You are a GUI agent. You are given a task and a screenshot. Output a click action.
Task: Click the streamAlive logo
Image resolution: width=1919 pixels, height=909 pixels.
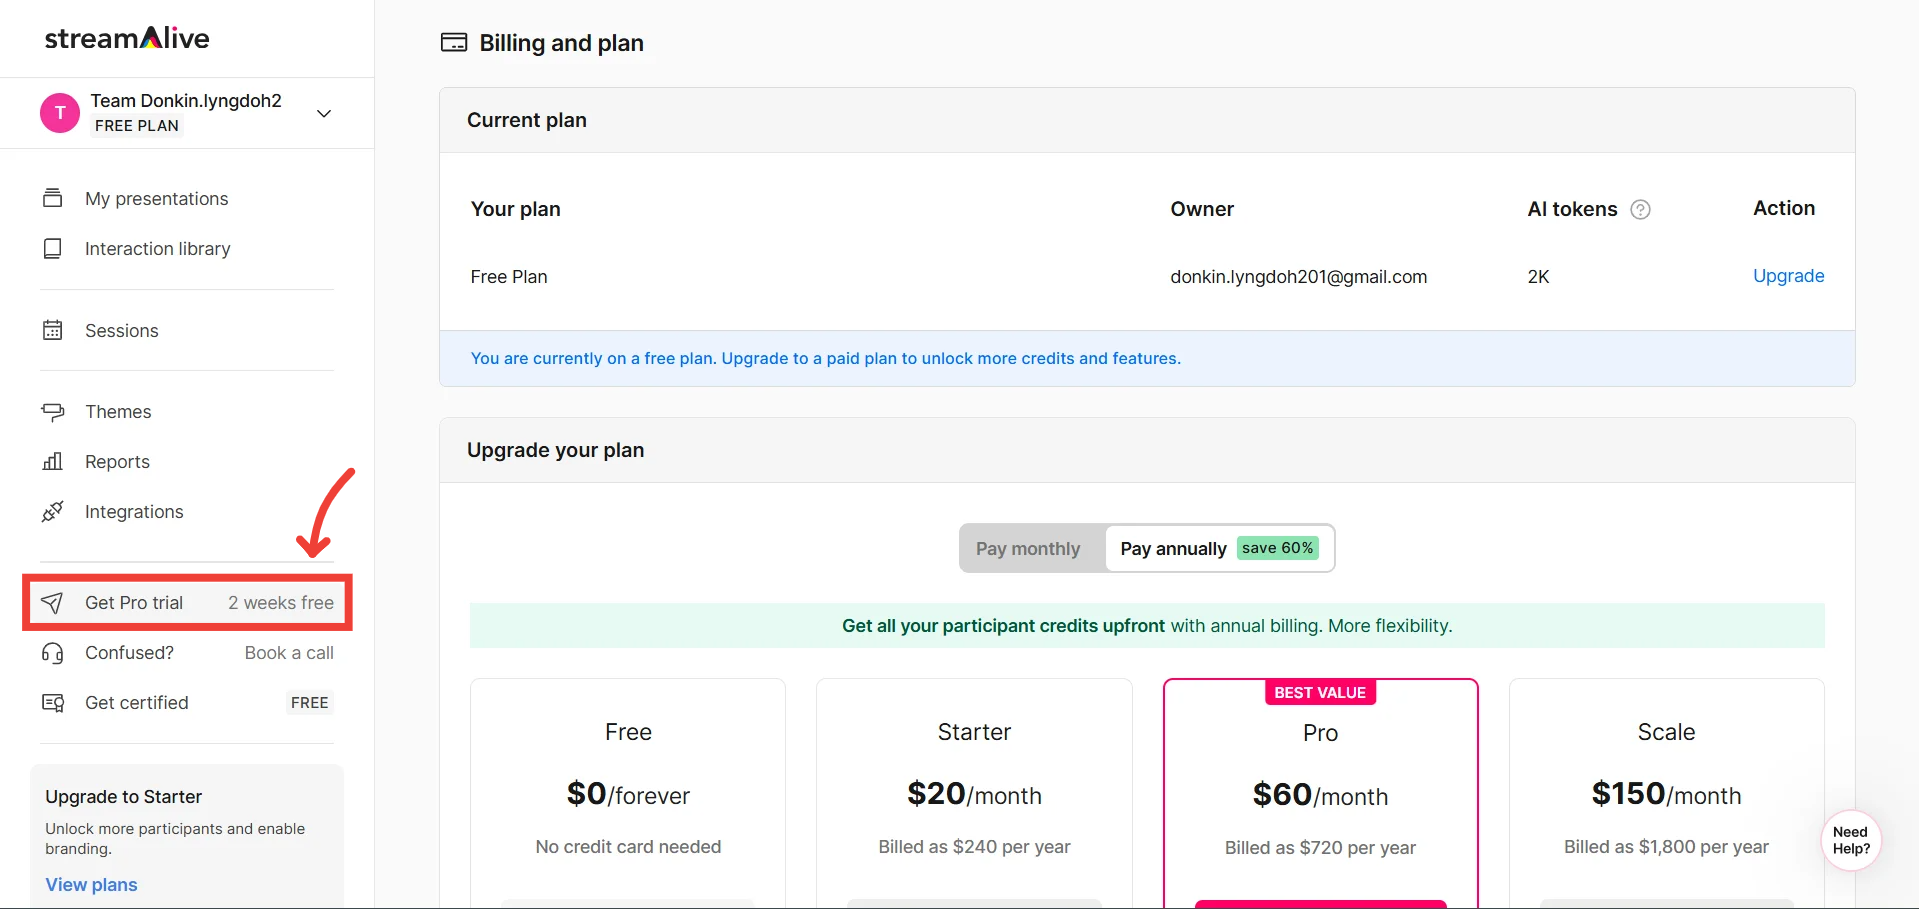tap(127, 38)
